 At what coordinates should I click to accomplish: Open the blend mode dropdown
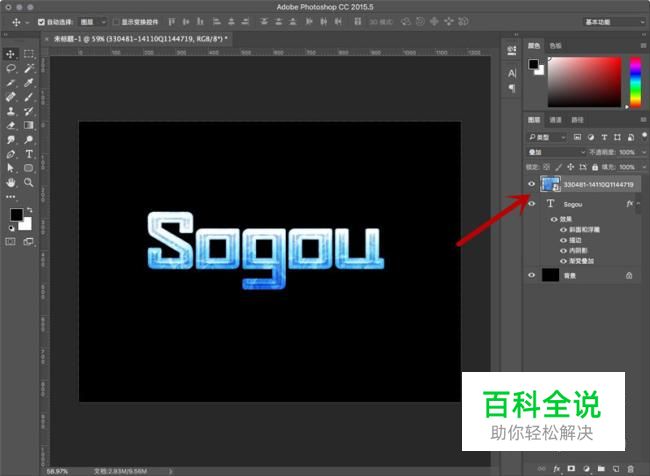556,152
